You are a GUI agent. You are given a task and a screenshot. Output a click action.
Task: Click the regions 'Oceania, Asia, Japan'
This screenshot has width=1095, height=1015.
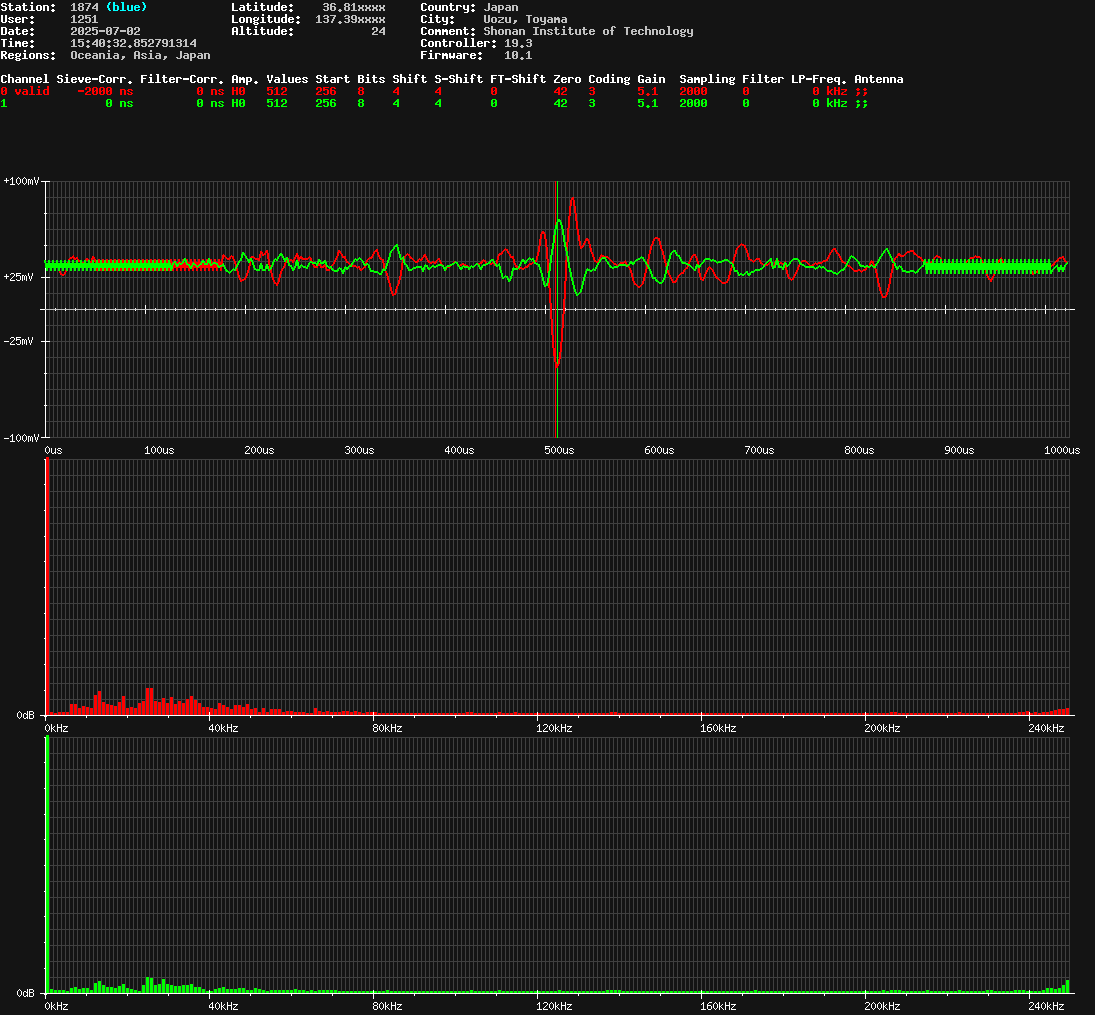(140, 55)
